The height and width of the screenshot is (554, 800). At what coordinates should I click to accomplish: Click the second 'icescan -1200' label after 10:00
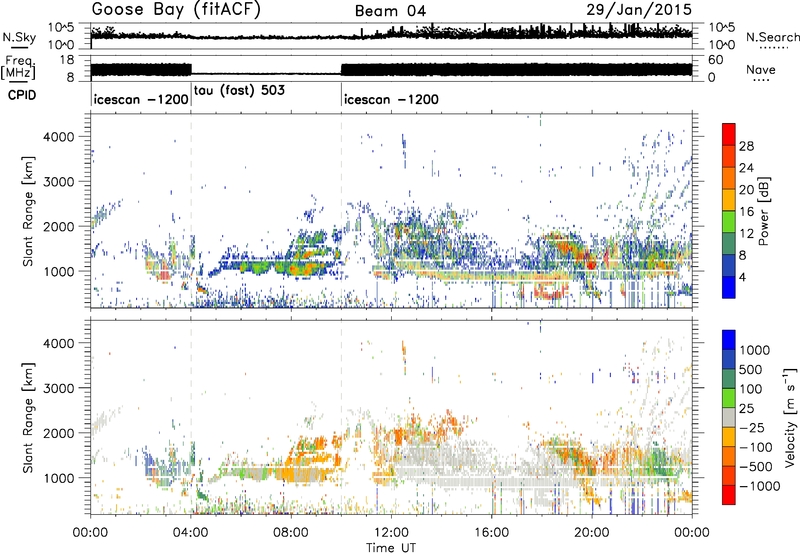coord(391,99)
